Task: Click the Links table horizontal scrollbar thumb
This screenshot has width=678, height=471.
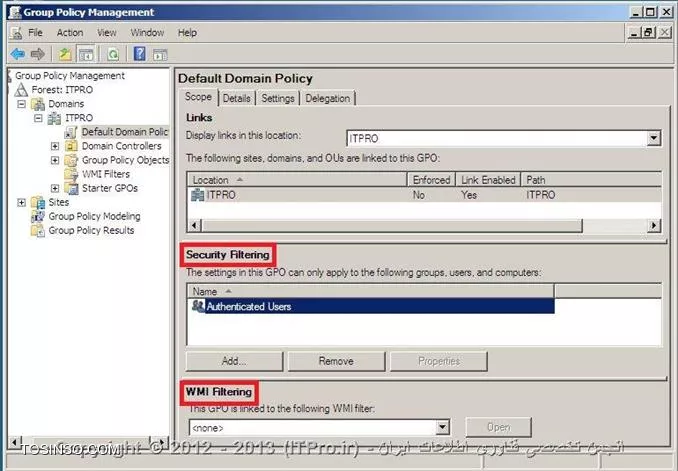Action: [x=392, y=225]
